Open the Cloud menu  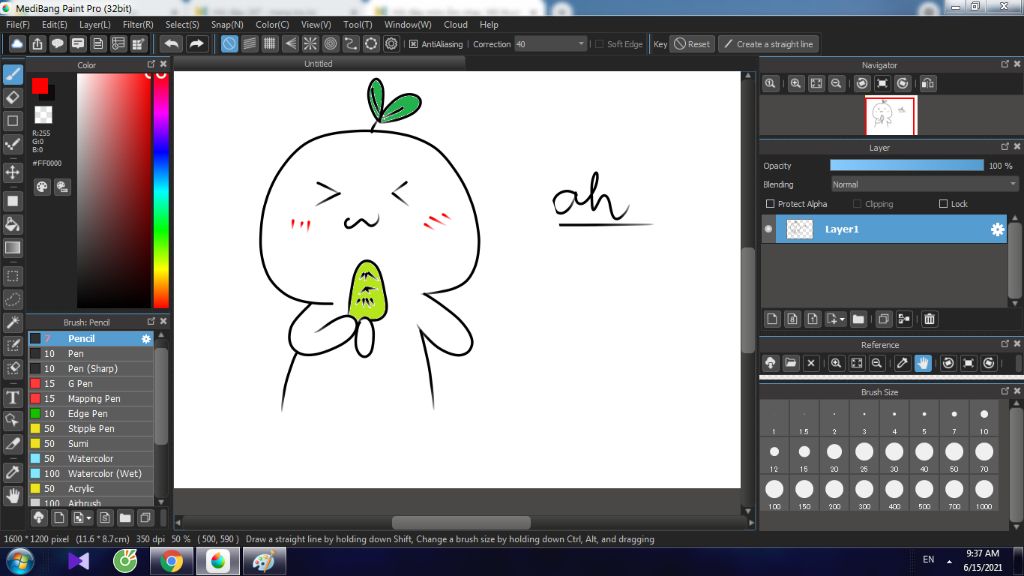455,25
